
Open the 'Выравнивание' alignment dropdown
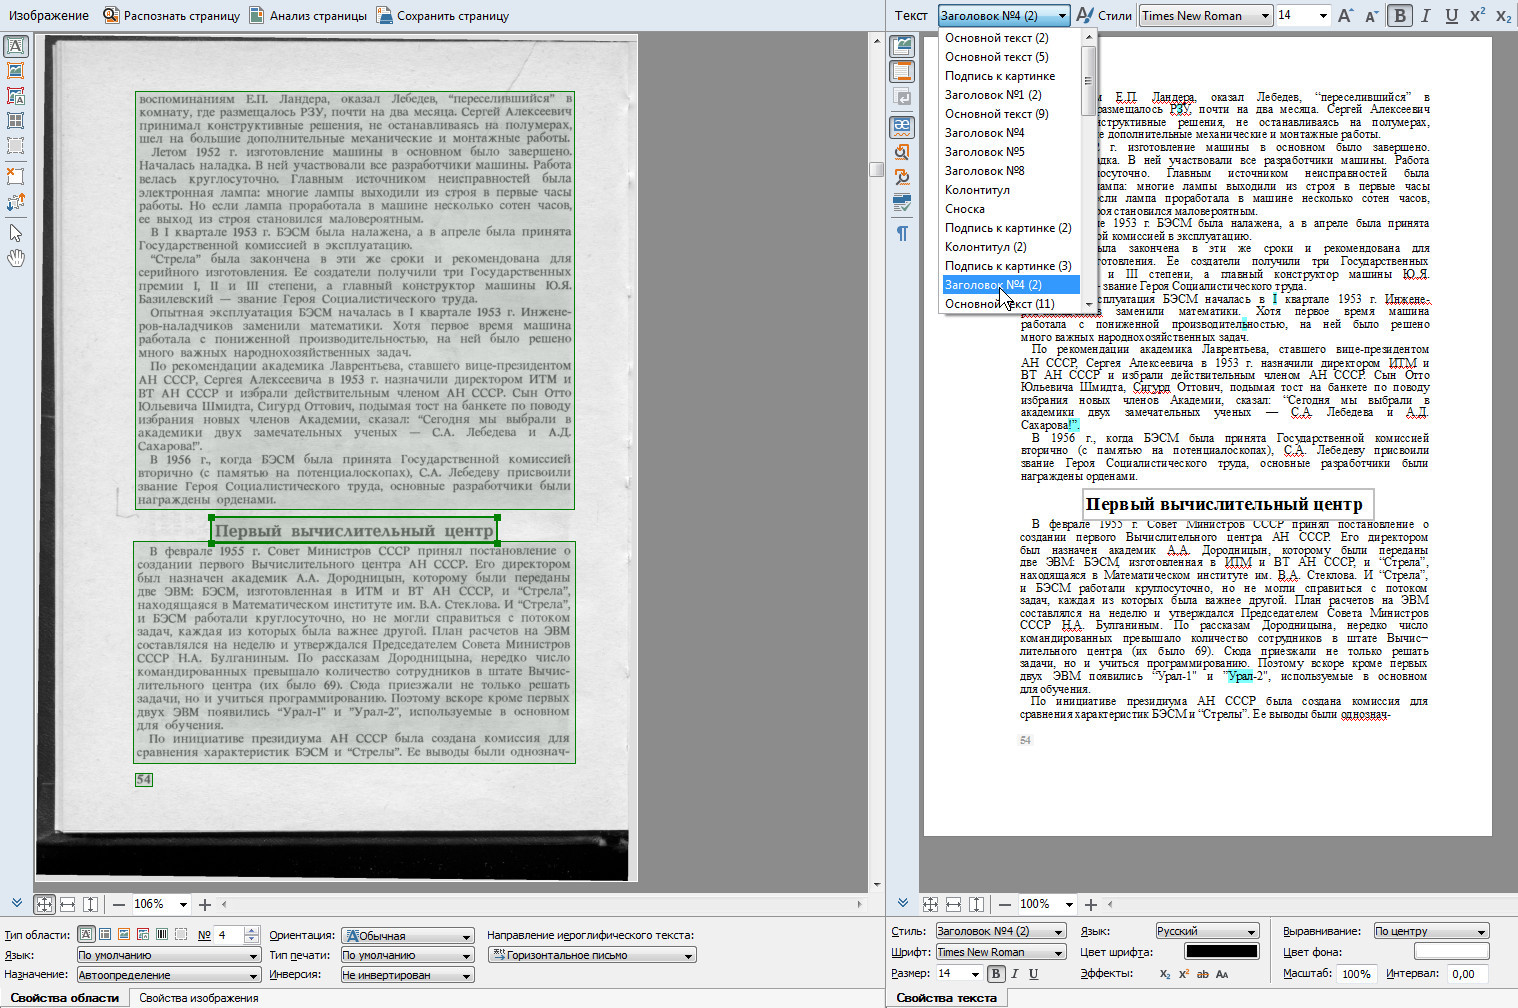(x=1430, y=931)
